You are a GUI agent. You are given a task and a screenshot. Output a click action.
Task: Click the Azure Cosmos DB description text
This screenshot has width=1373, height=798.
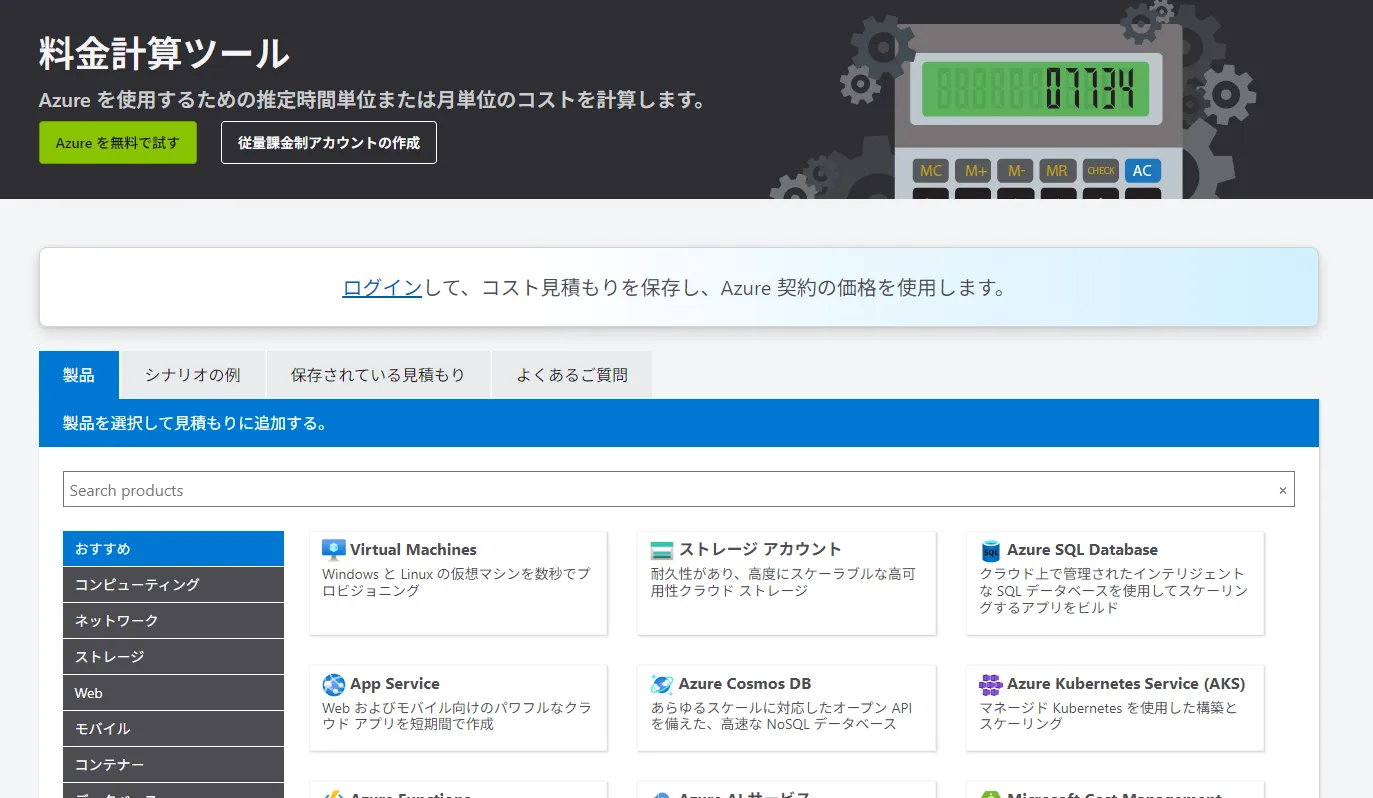(x=781, y=716)
